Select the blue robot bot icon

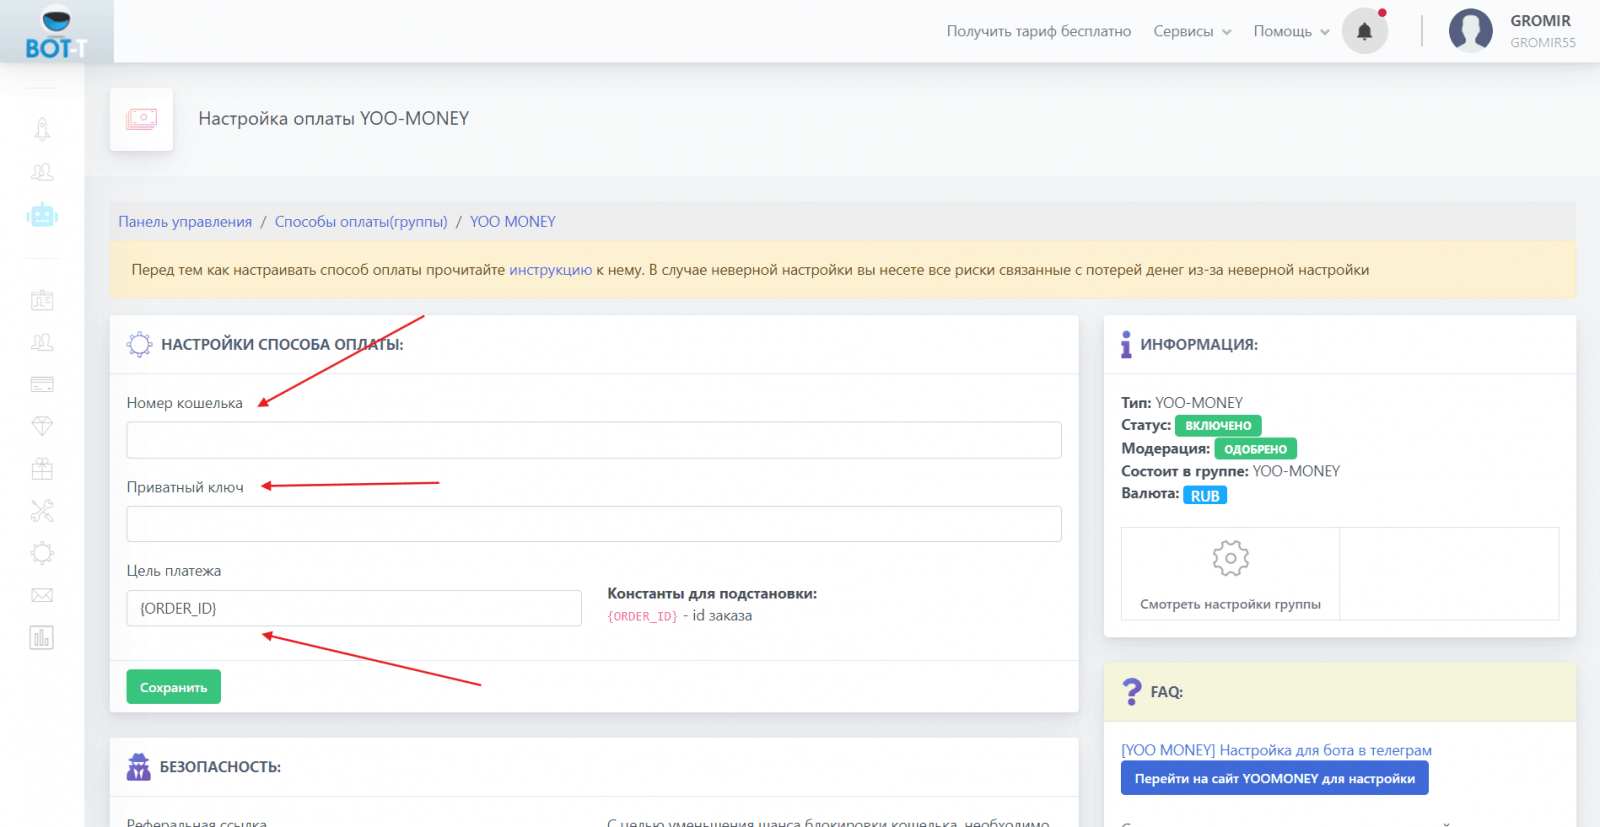point(42,214)
